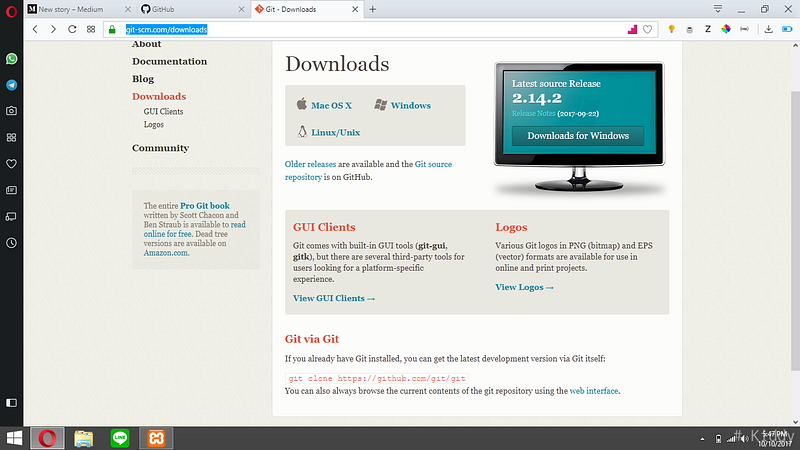Open GUI Clients under Downloads in the navigation
The image size is (800, 450).
tap(163, 111)
